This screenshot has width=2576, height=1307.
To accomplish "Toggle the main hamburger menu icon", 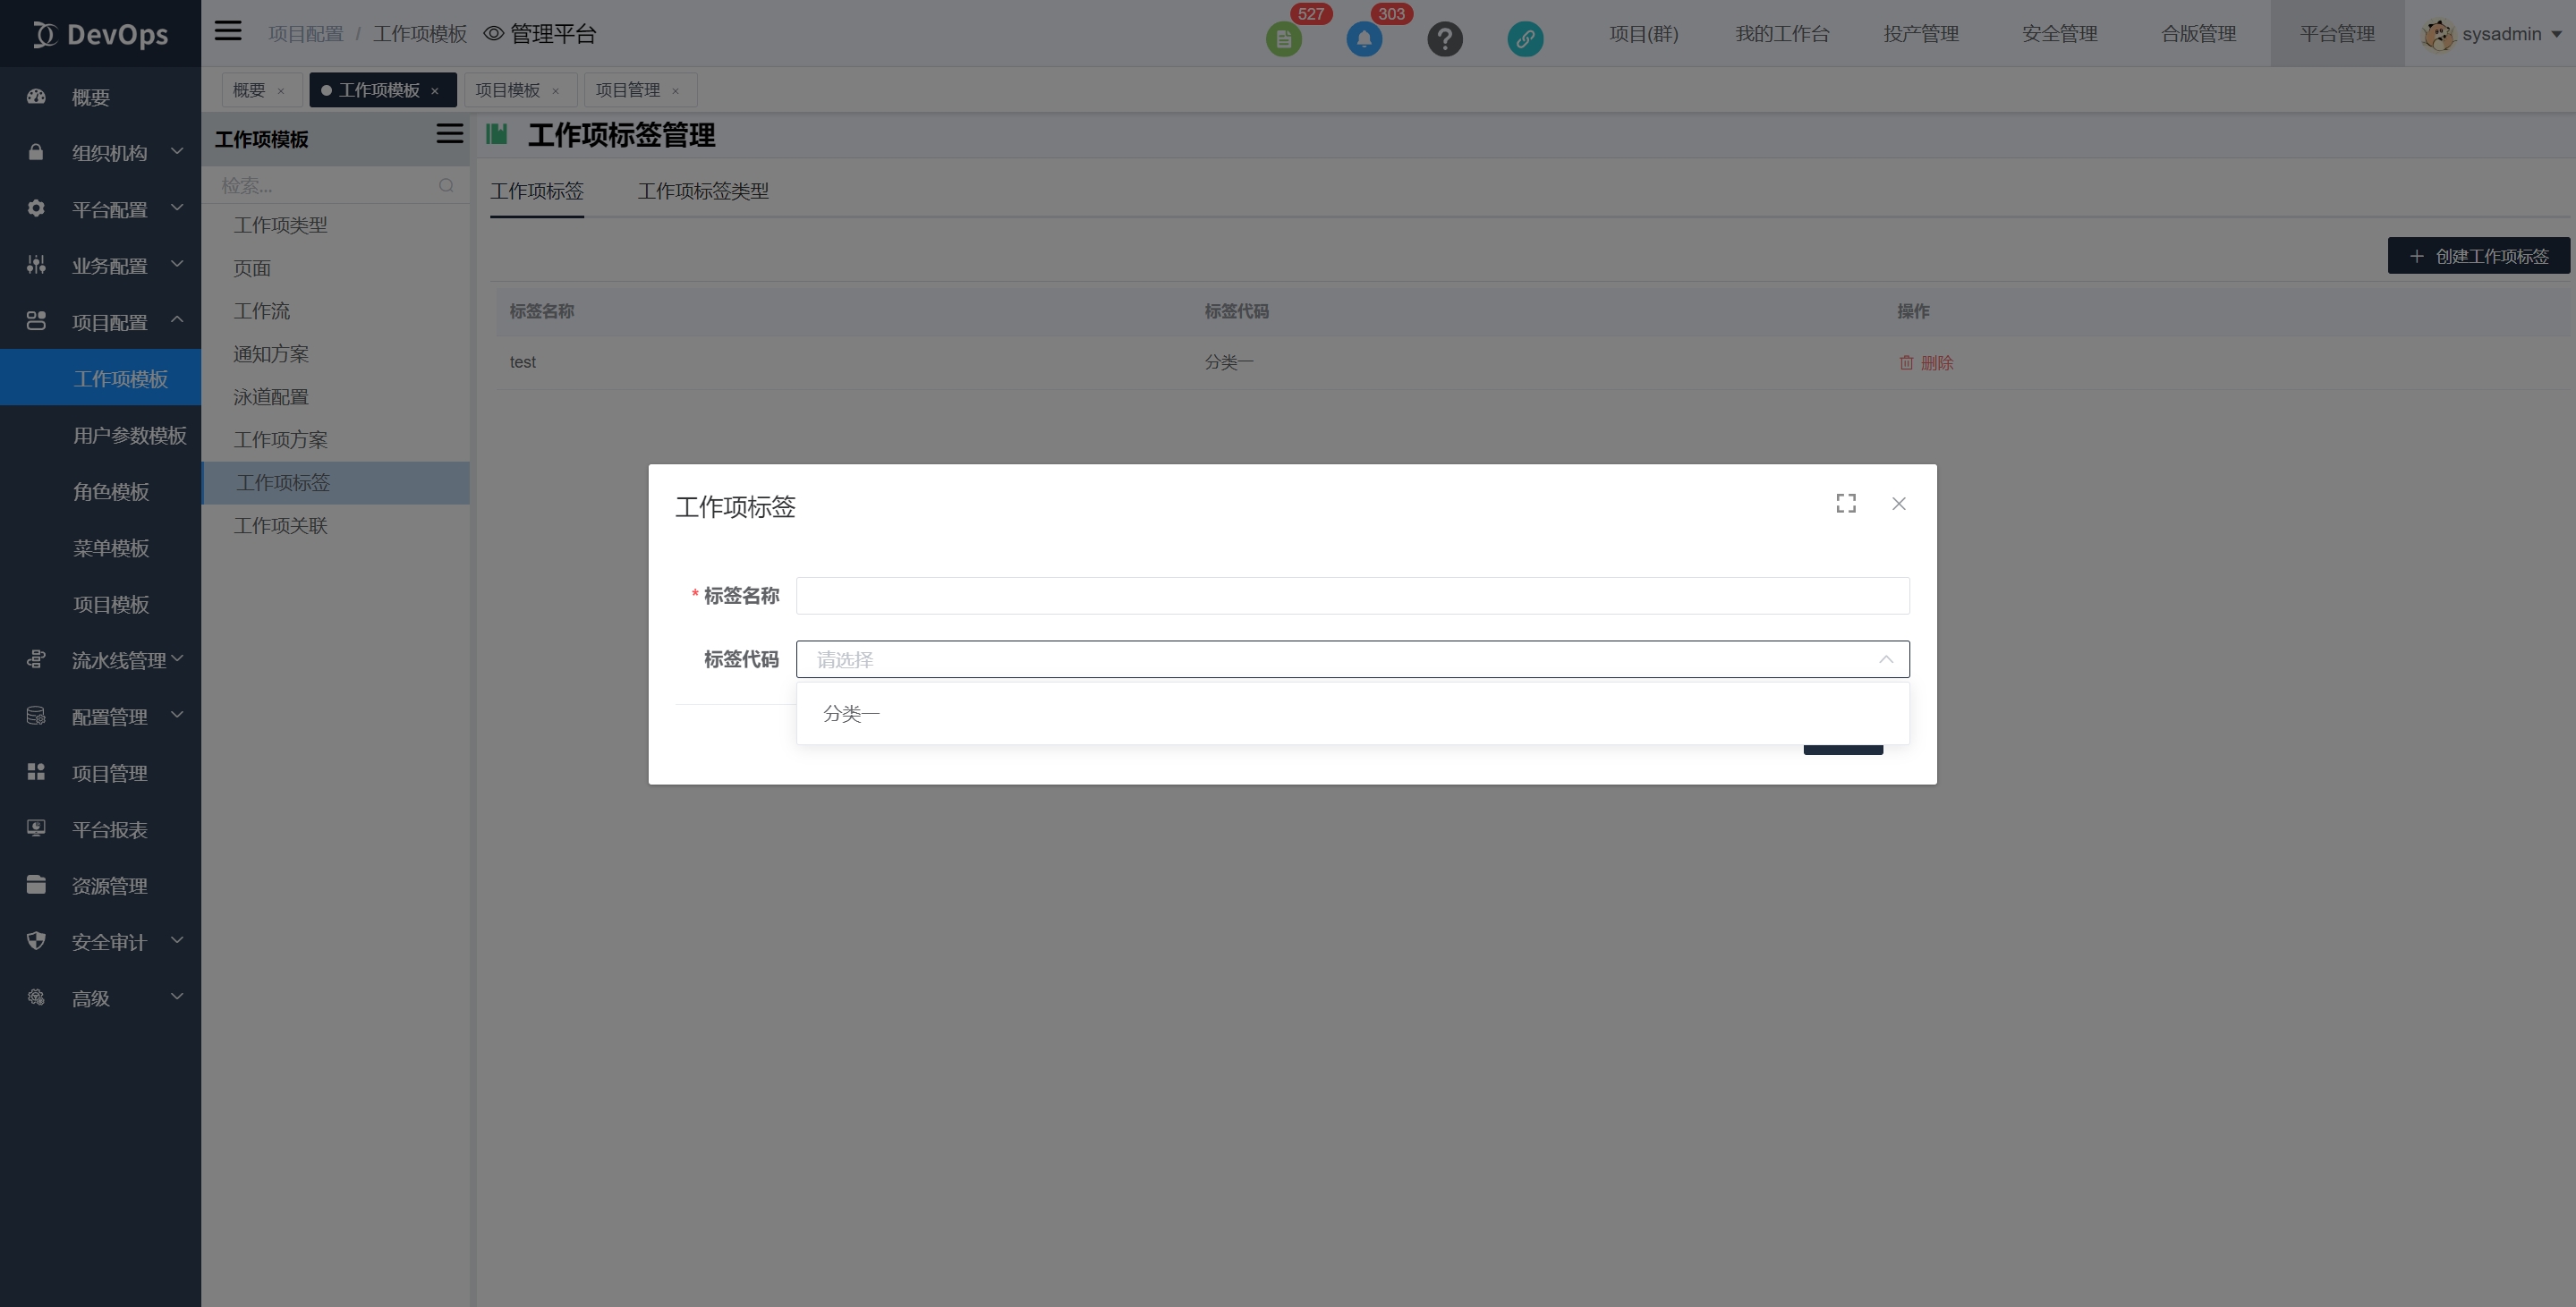I will point(228,31).
